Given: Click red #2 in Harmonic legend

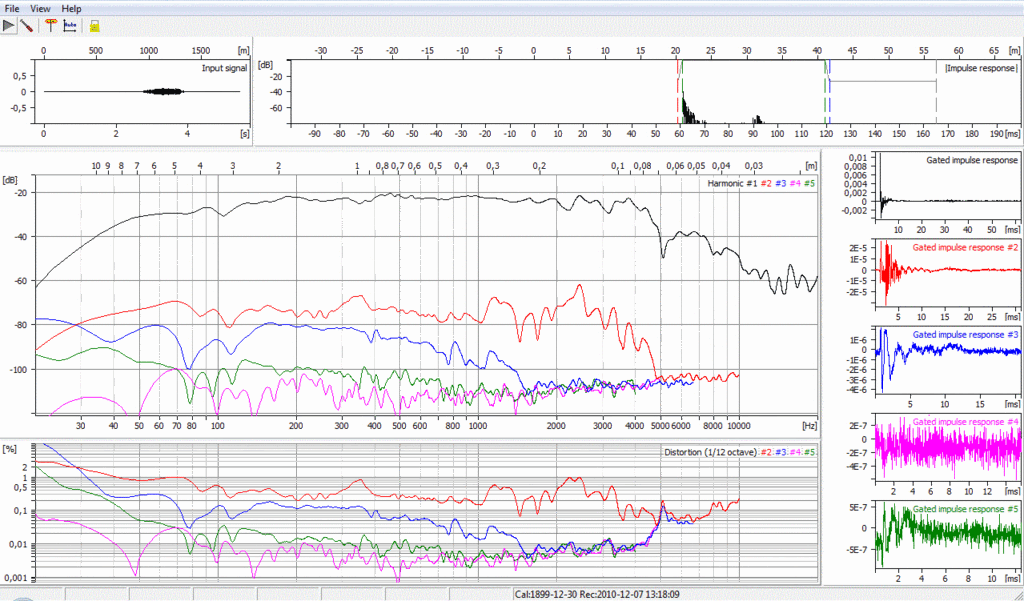Looking at the screenshot, I should [x=764, y=184].
